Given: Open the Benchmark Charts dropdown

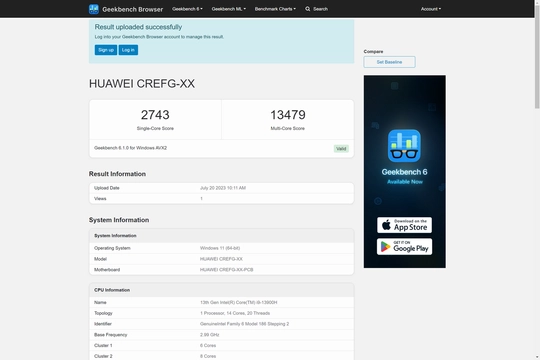Looking at the screenshot, I should tap(275, 9).
